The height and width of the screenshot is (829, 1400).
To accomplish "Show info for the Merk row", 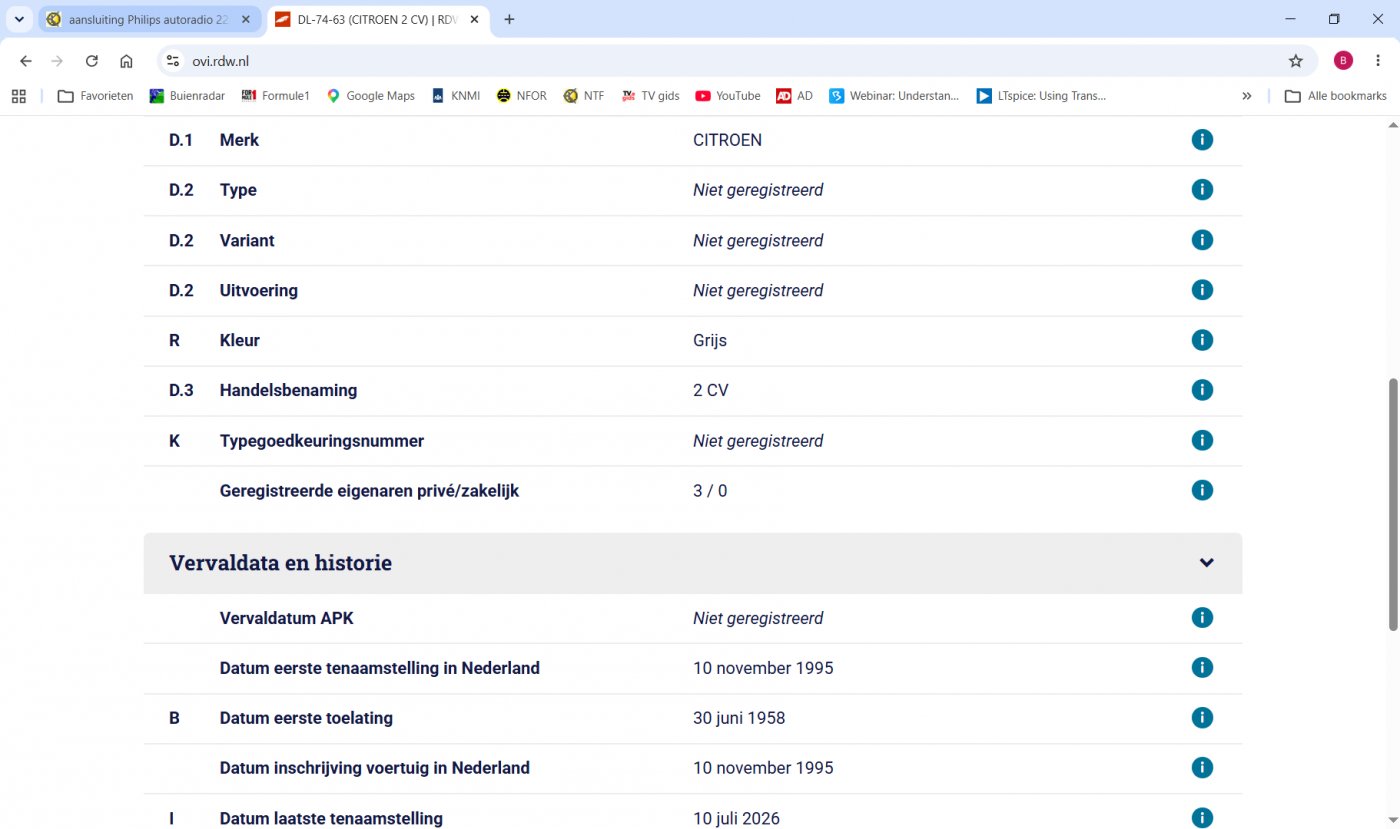I will 1202,140.
